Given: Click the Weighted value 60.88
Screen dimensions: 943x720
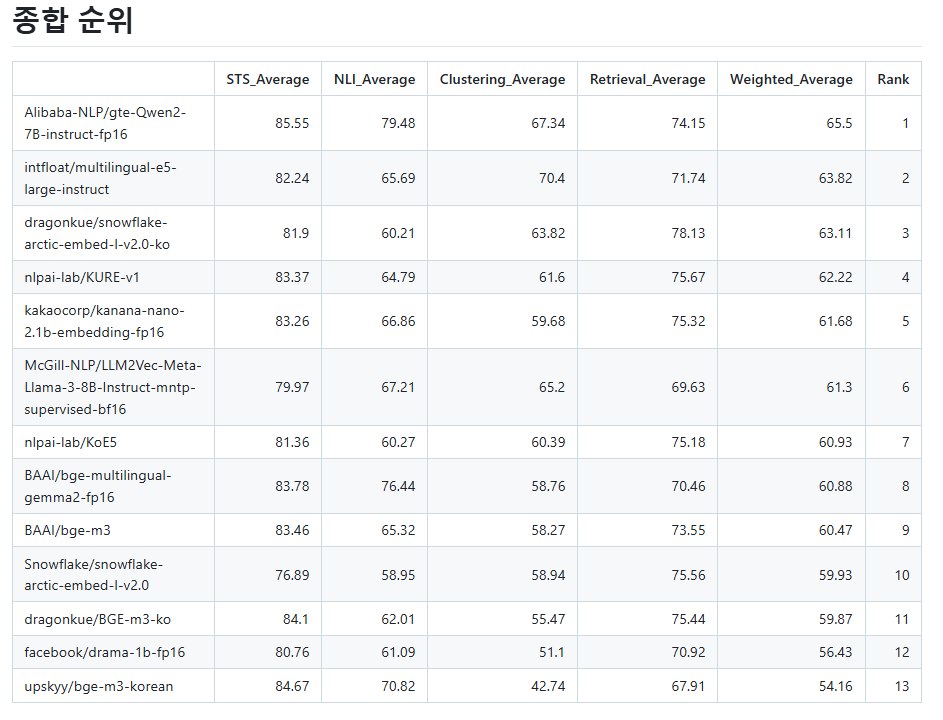Looking at the screenshot, I should click(835, 486).
